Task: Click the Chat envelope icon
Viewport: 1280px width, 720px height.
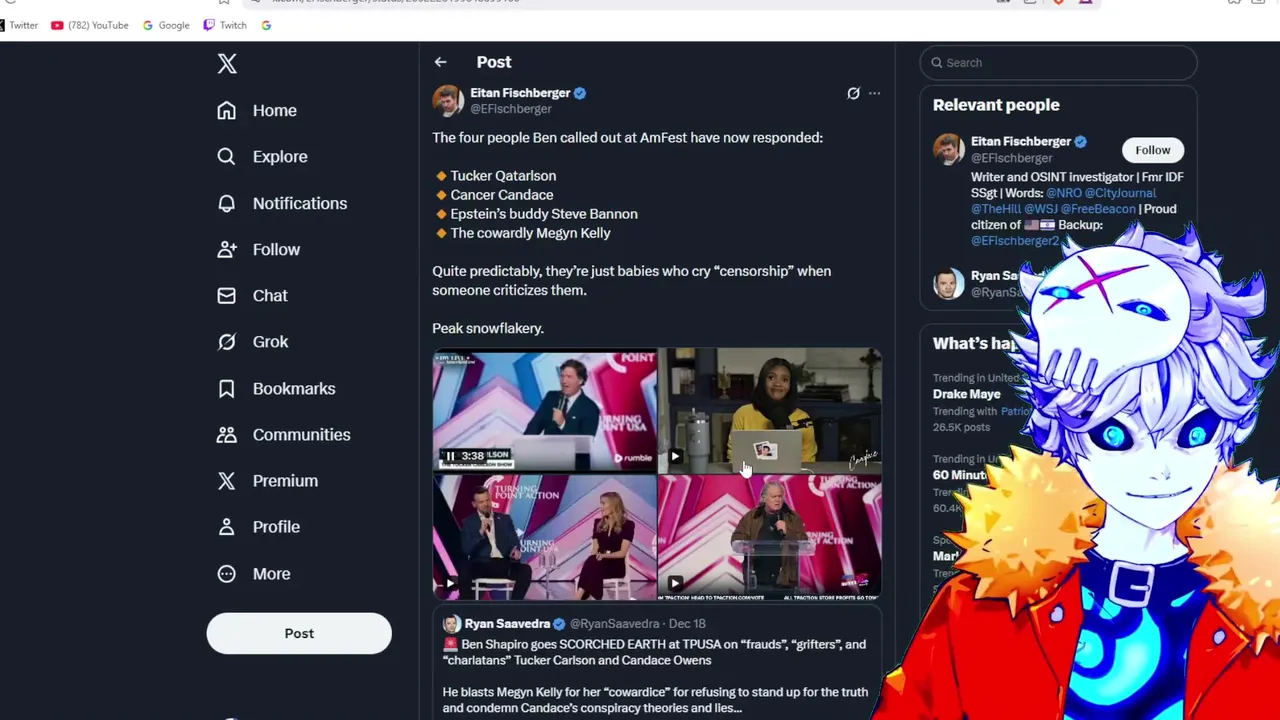Action: pos(227,296)
